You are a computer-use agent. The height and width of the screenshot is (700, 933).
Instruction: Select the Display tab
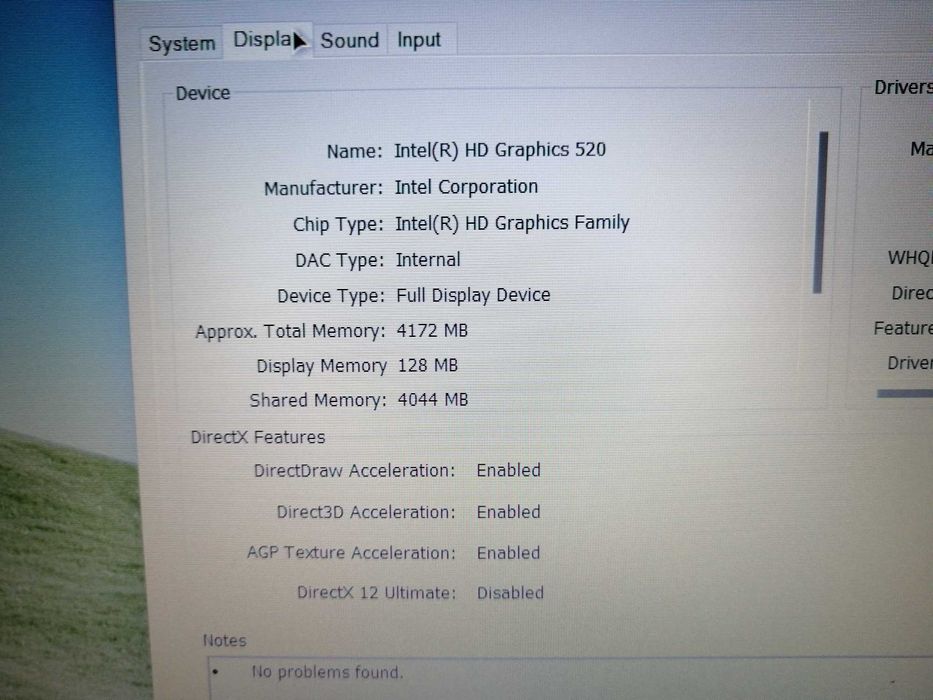[x=268, y=40]
